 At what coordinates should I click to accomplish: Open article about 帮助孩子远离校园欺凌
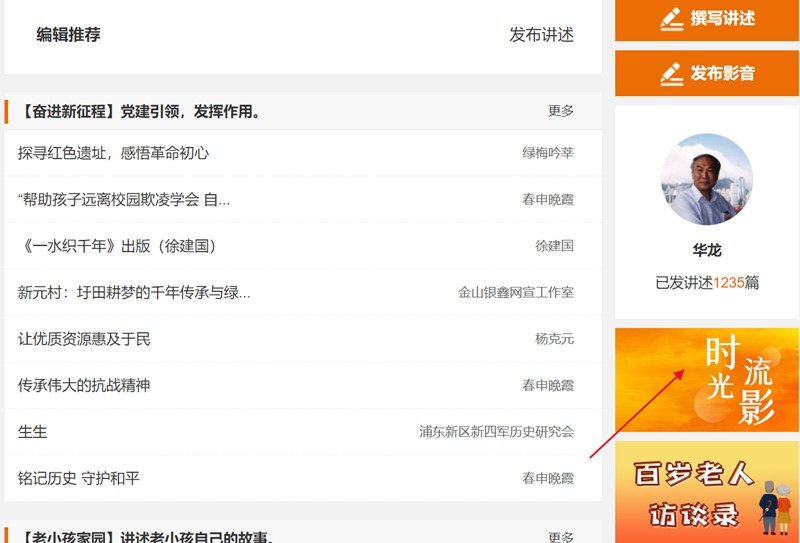click(x=124, y=200)
